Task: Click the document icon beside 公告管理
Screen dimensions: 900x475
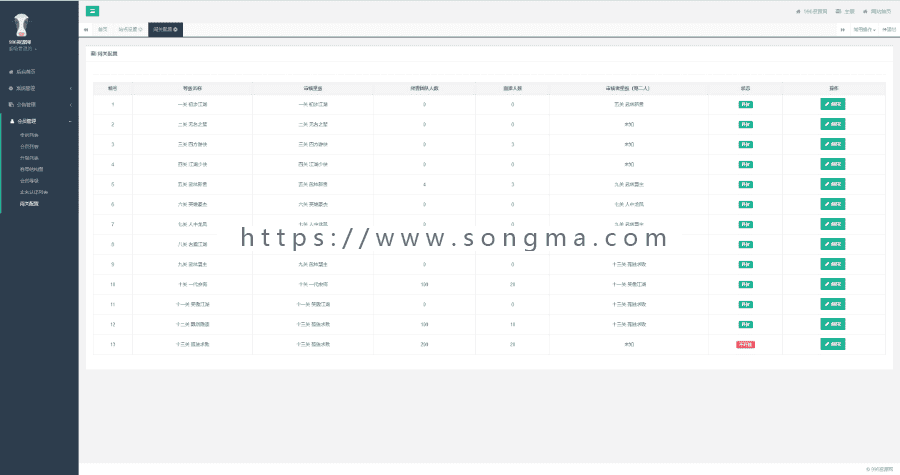Action: (x=11, y=104)
